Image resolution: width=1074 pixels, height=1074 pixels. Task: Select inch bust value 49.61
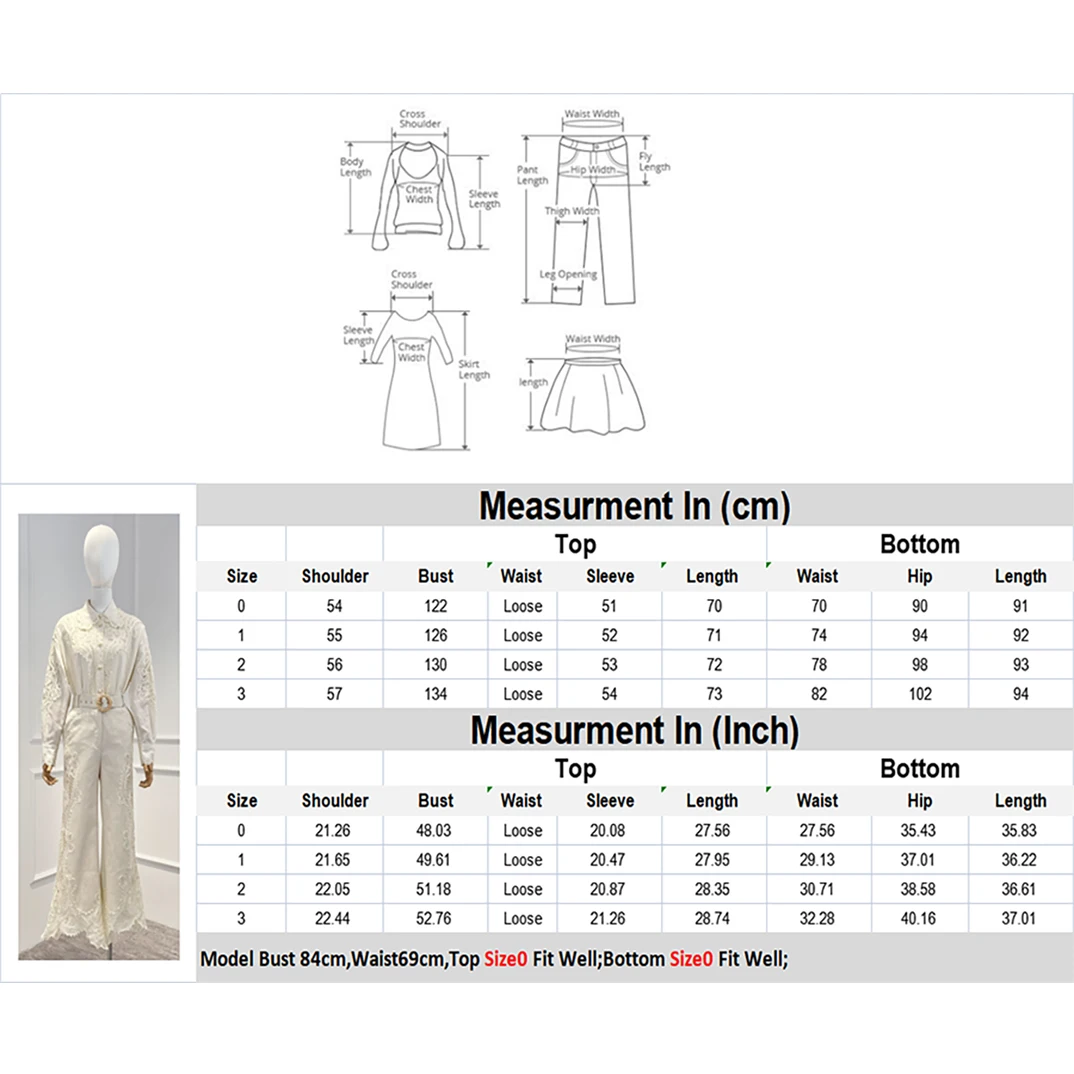(x=434, y=860)
